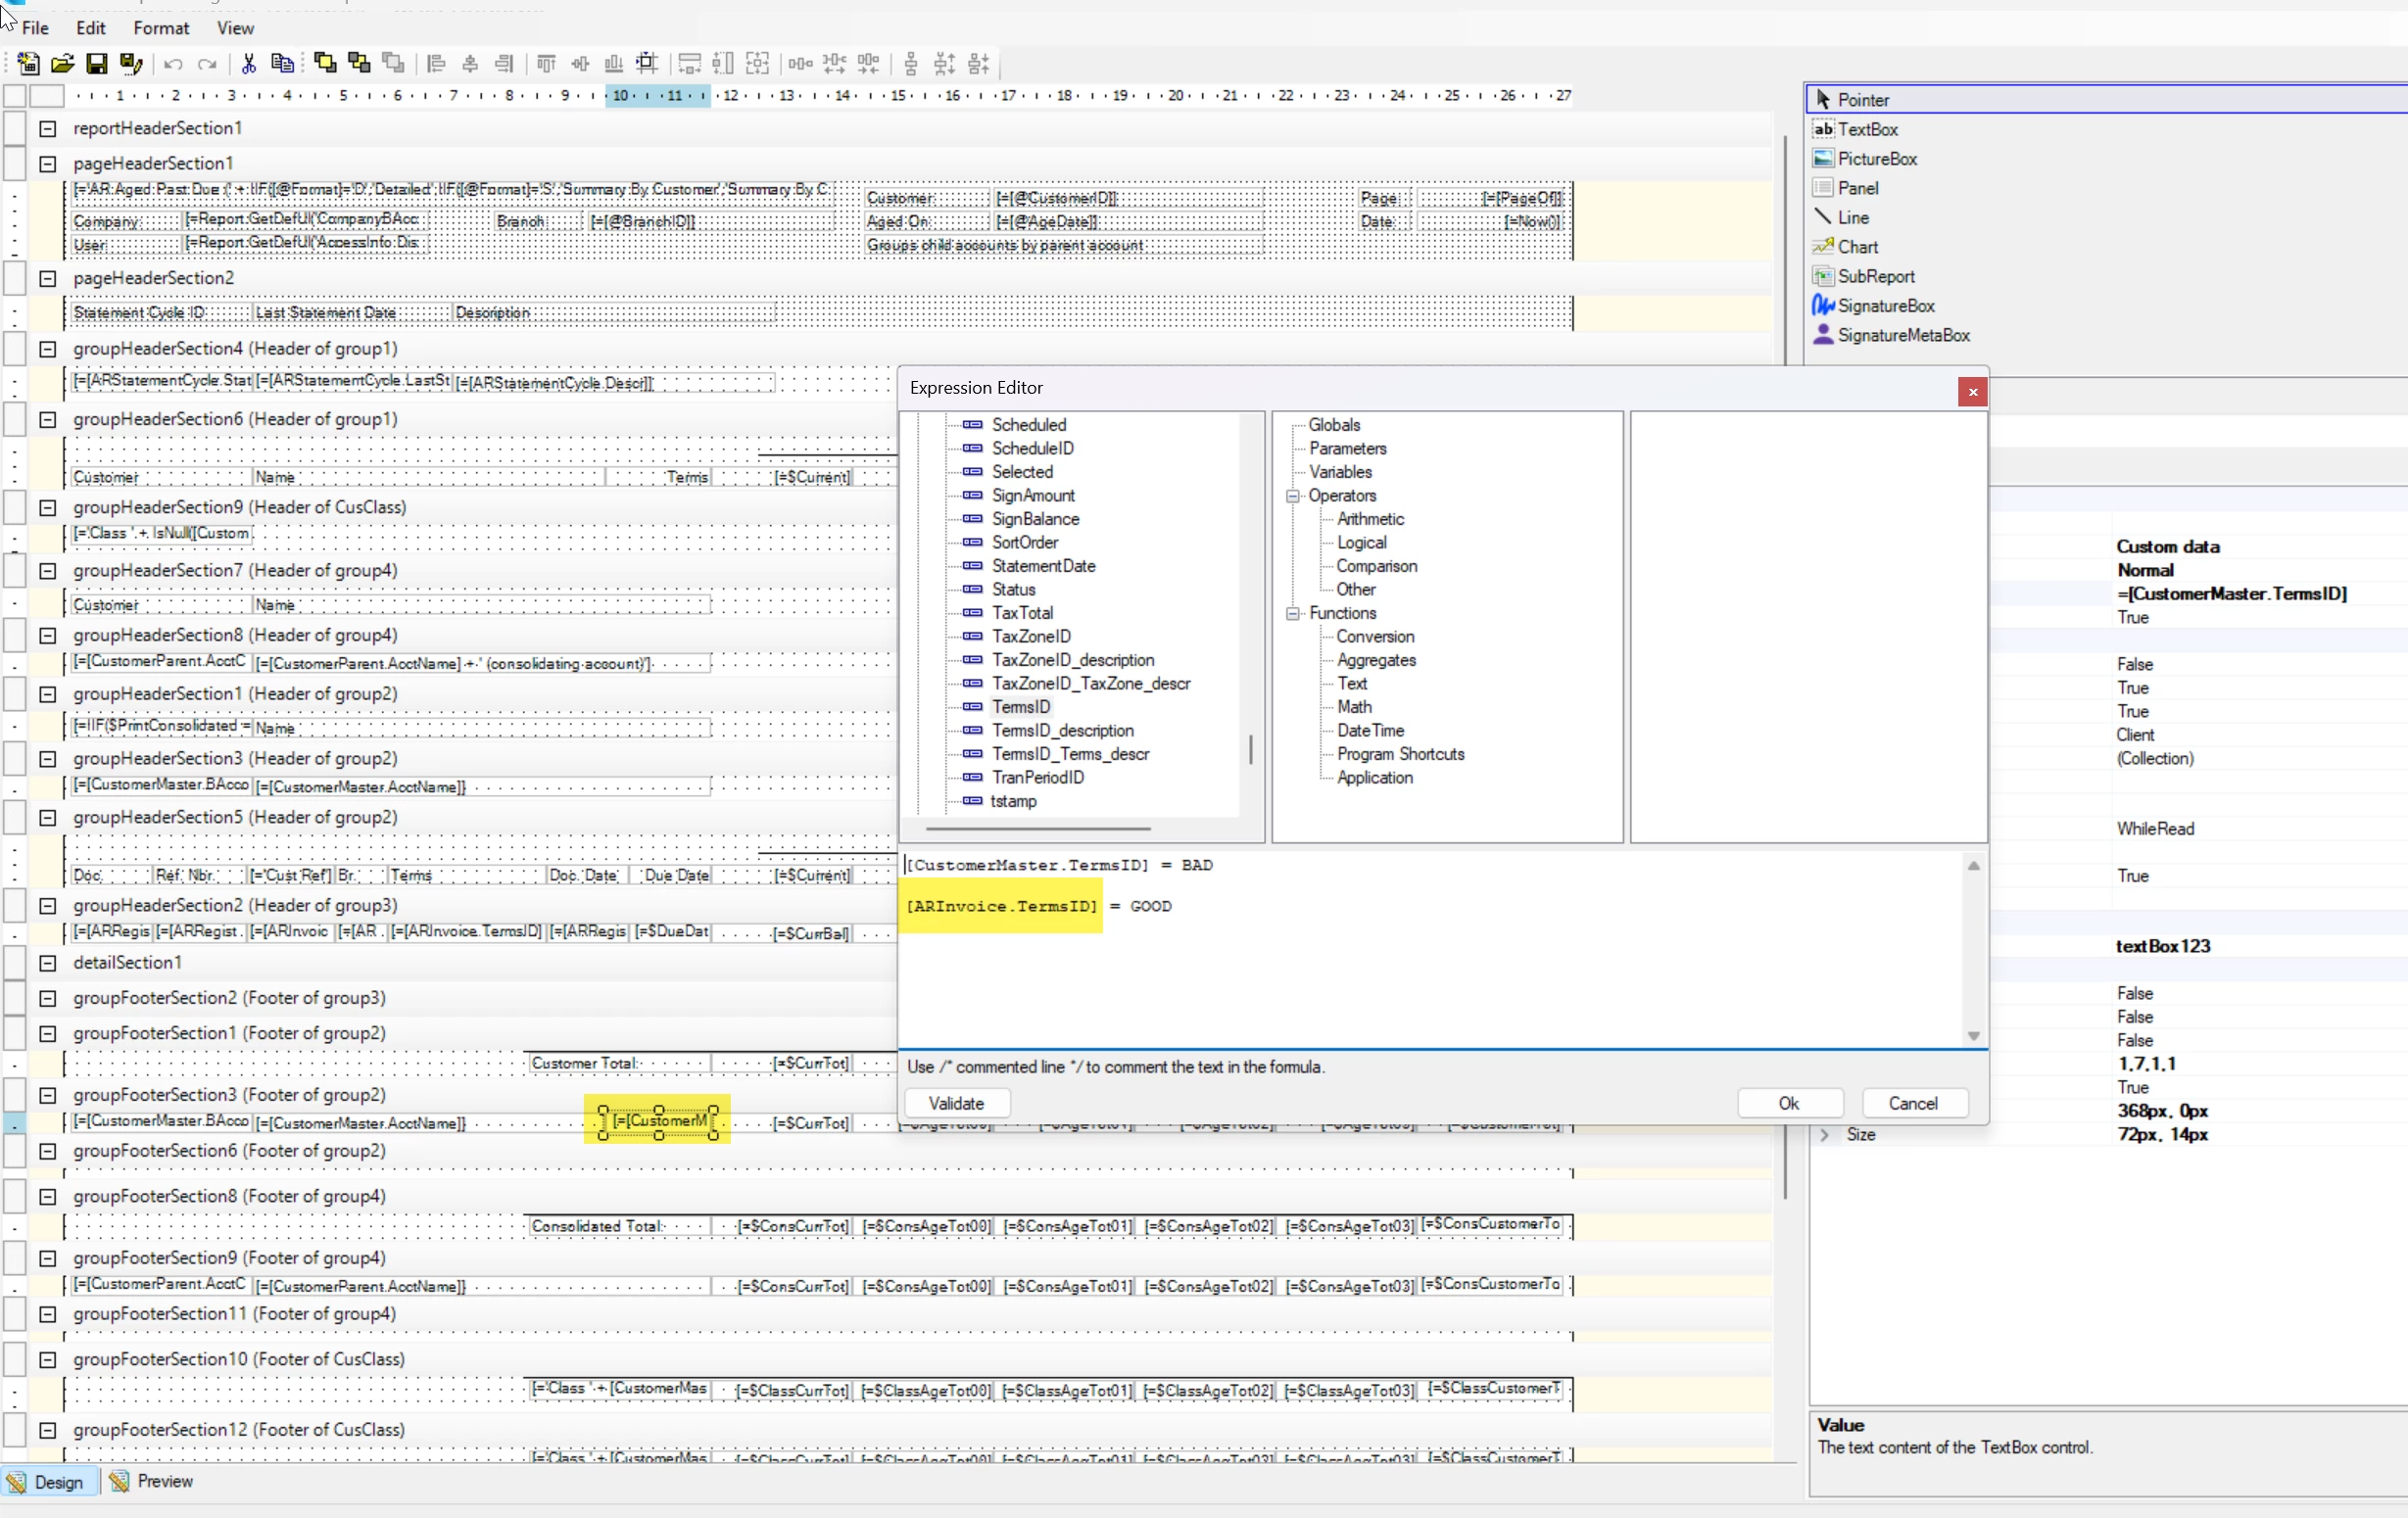Click the New report toolbar icon
Viewport: 2408px width, 1518px height.
tap(28, 64)
